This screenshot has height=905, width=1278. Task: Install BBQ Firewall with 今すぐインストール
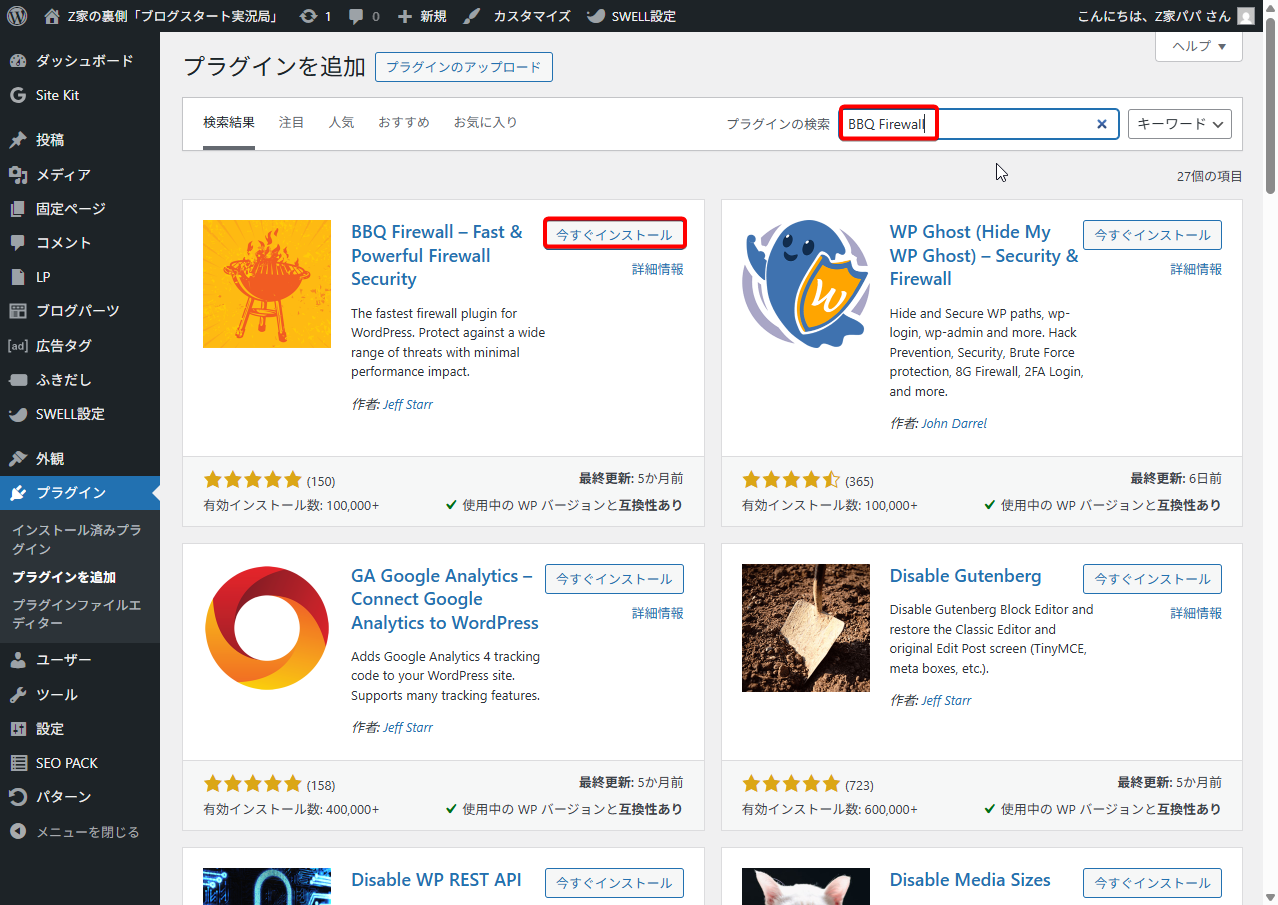pos(615,235)
